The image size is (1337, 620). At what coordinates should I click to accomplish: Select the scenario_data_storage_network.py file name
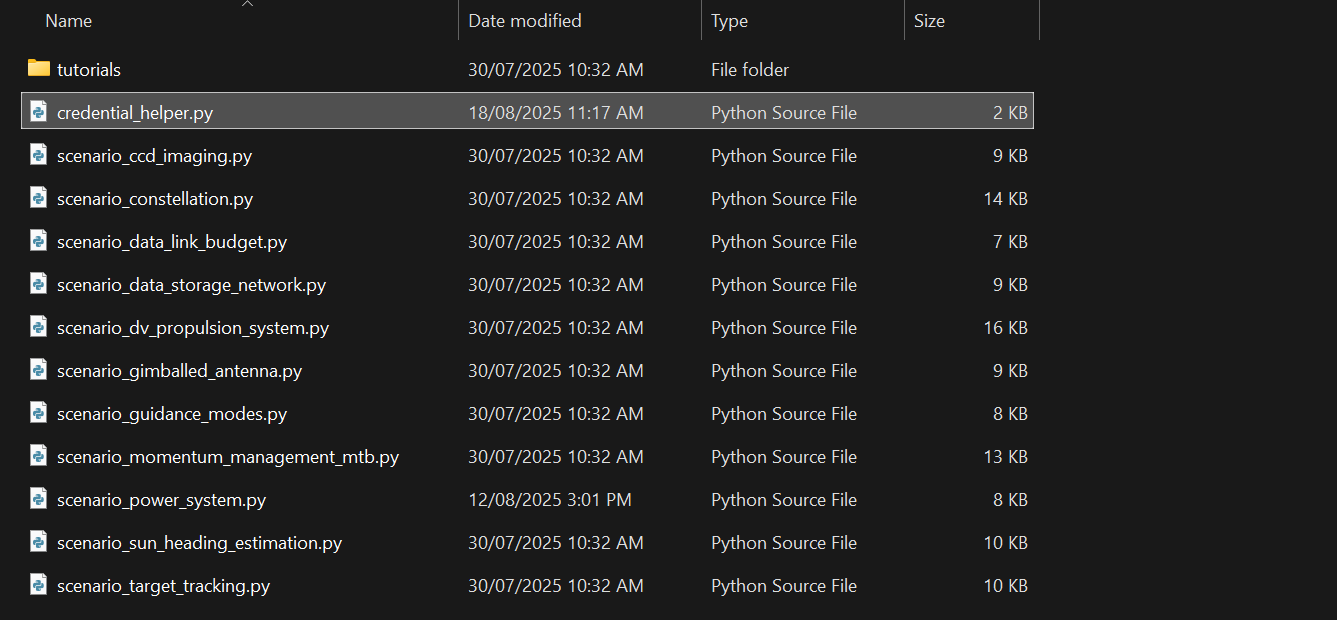[x=191, y=285]
